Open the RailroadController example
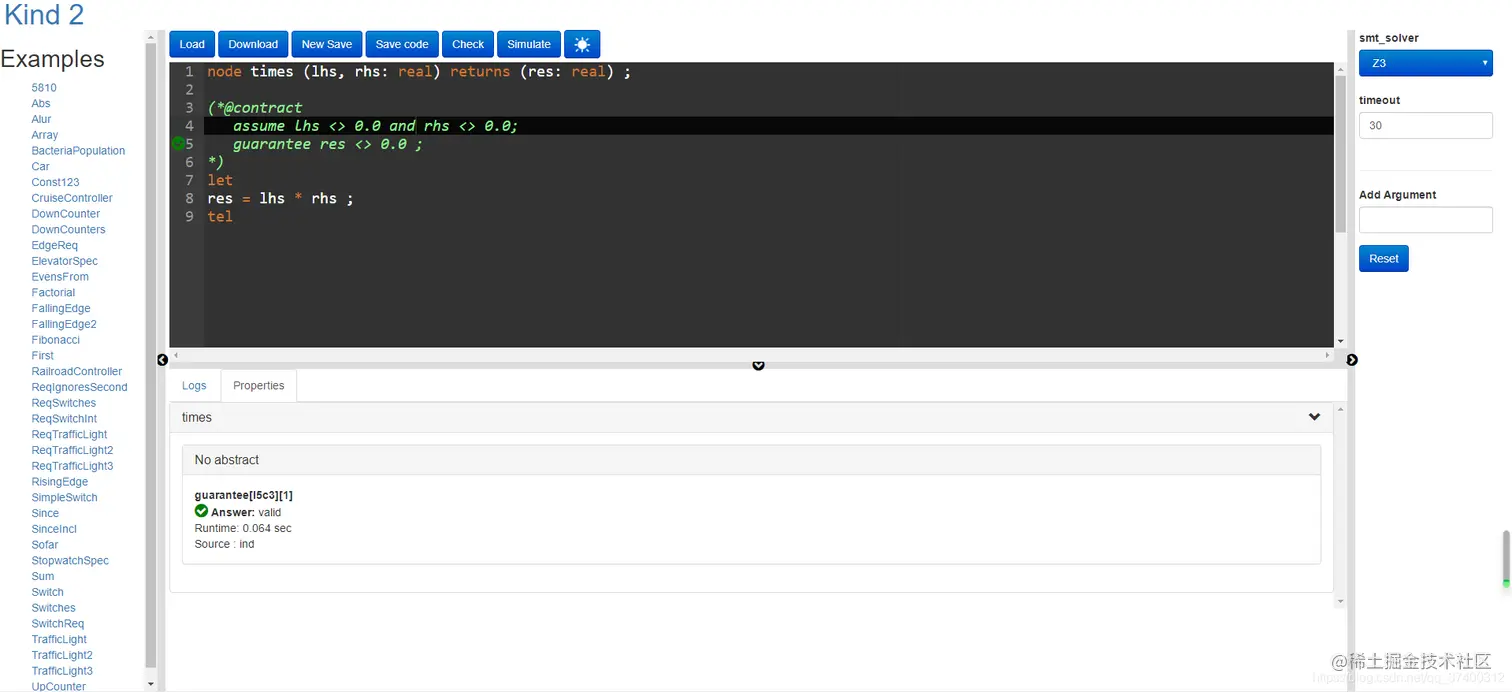The height and width of the screenshot is (692, 1512). click(77, 372)
